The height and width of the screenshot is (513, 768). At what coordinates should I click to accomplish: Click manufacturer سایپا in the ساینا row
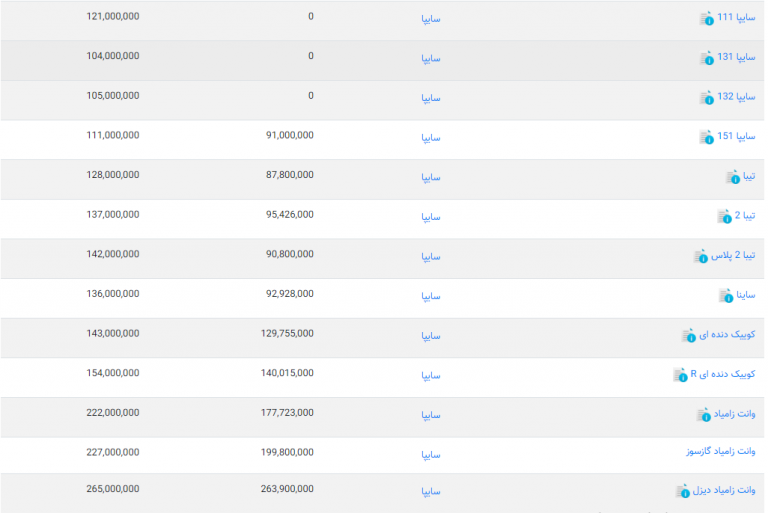click(431, 297)
